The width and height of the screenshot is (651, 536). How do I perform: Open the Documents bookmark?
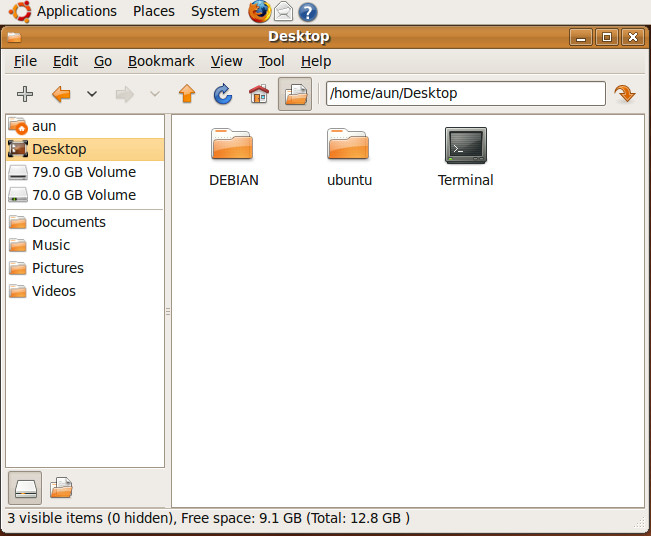pos(85,222)
